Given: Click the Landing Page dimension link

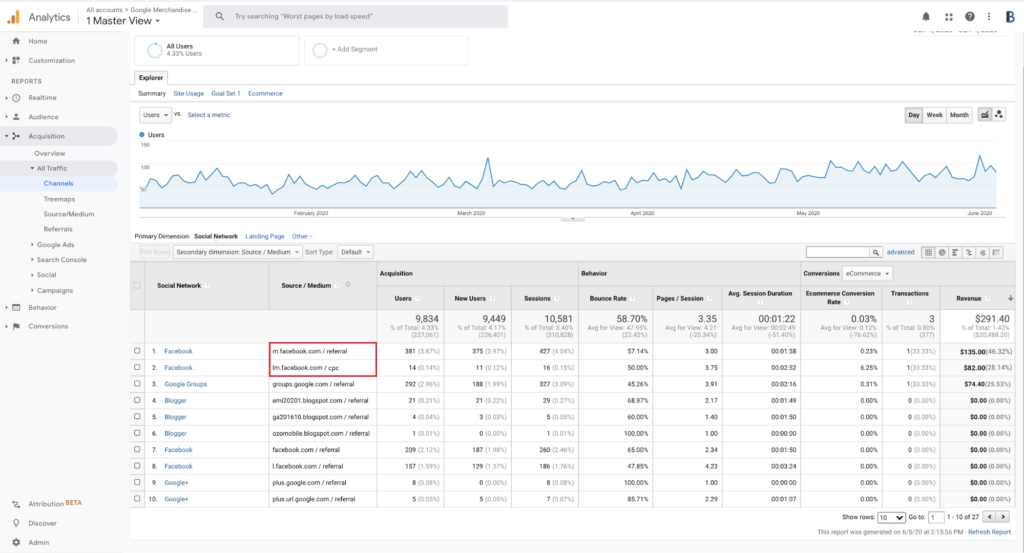Looking at the screenshot, I should click(264, 236).
